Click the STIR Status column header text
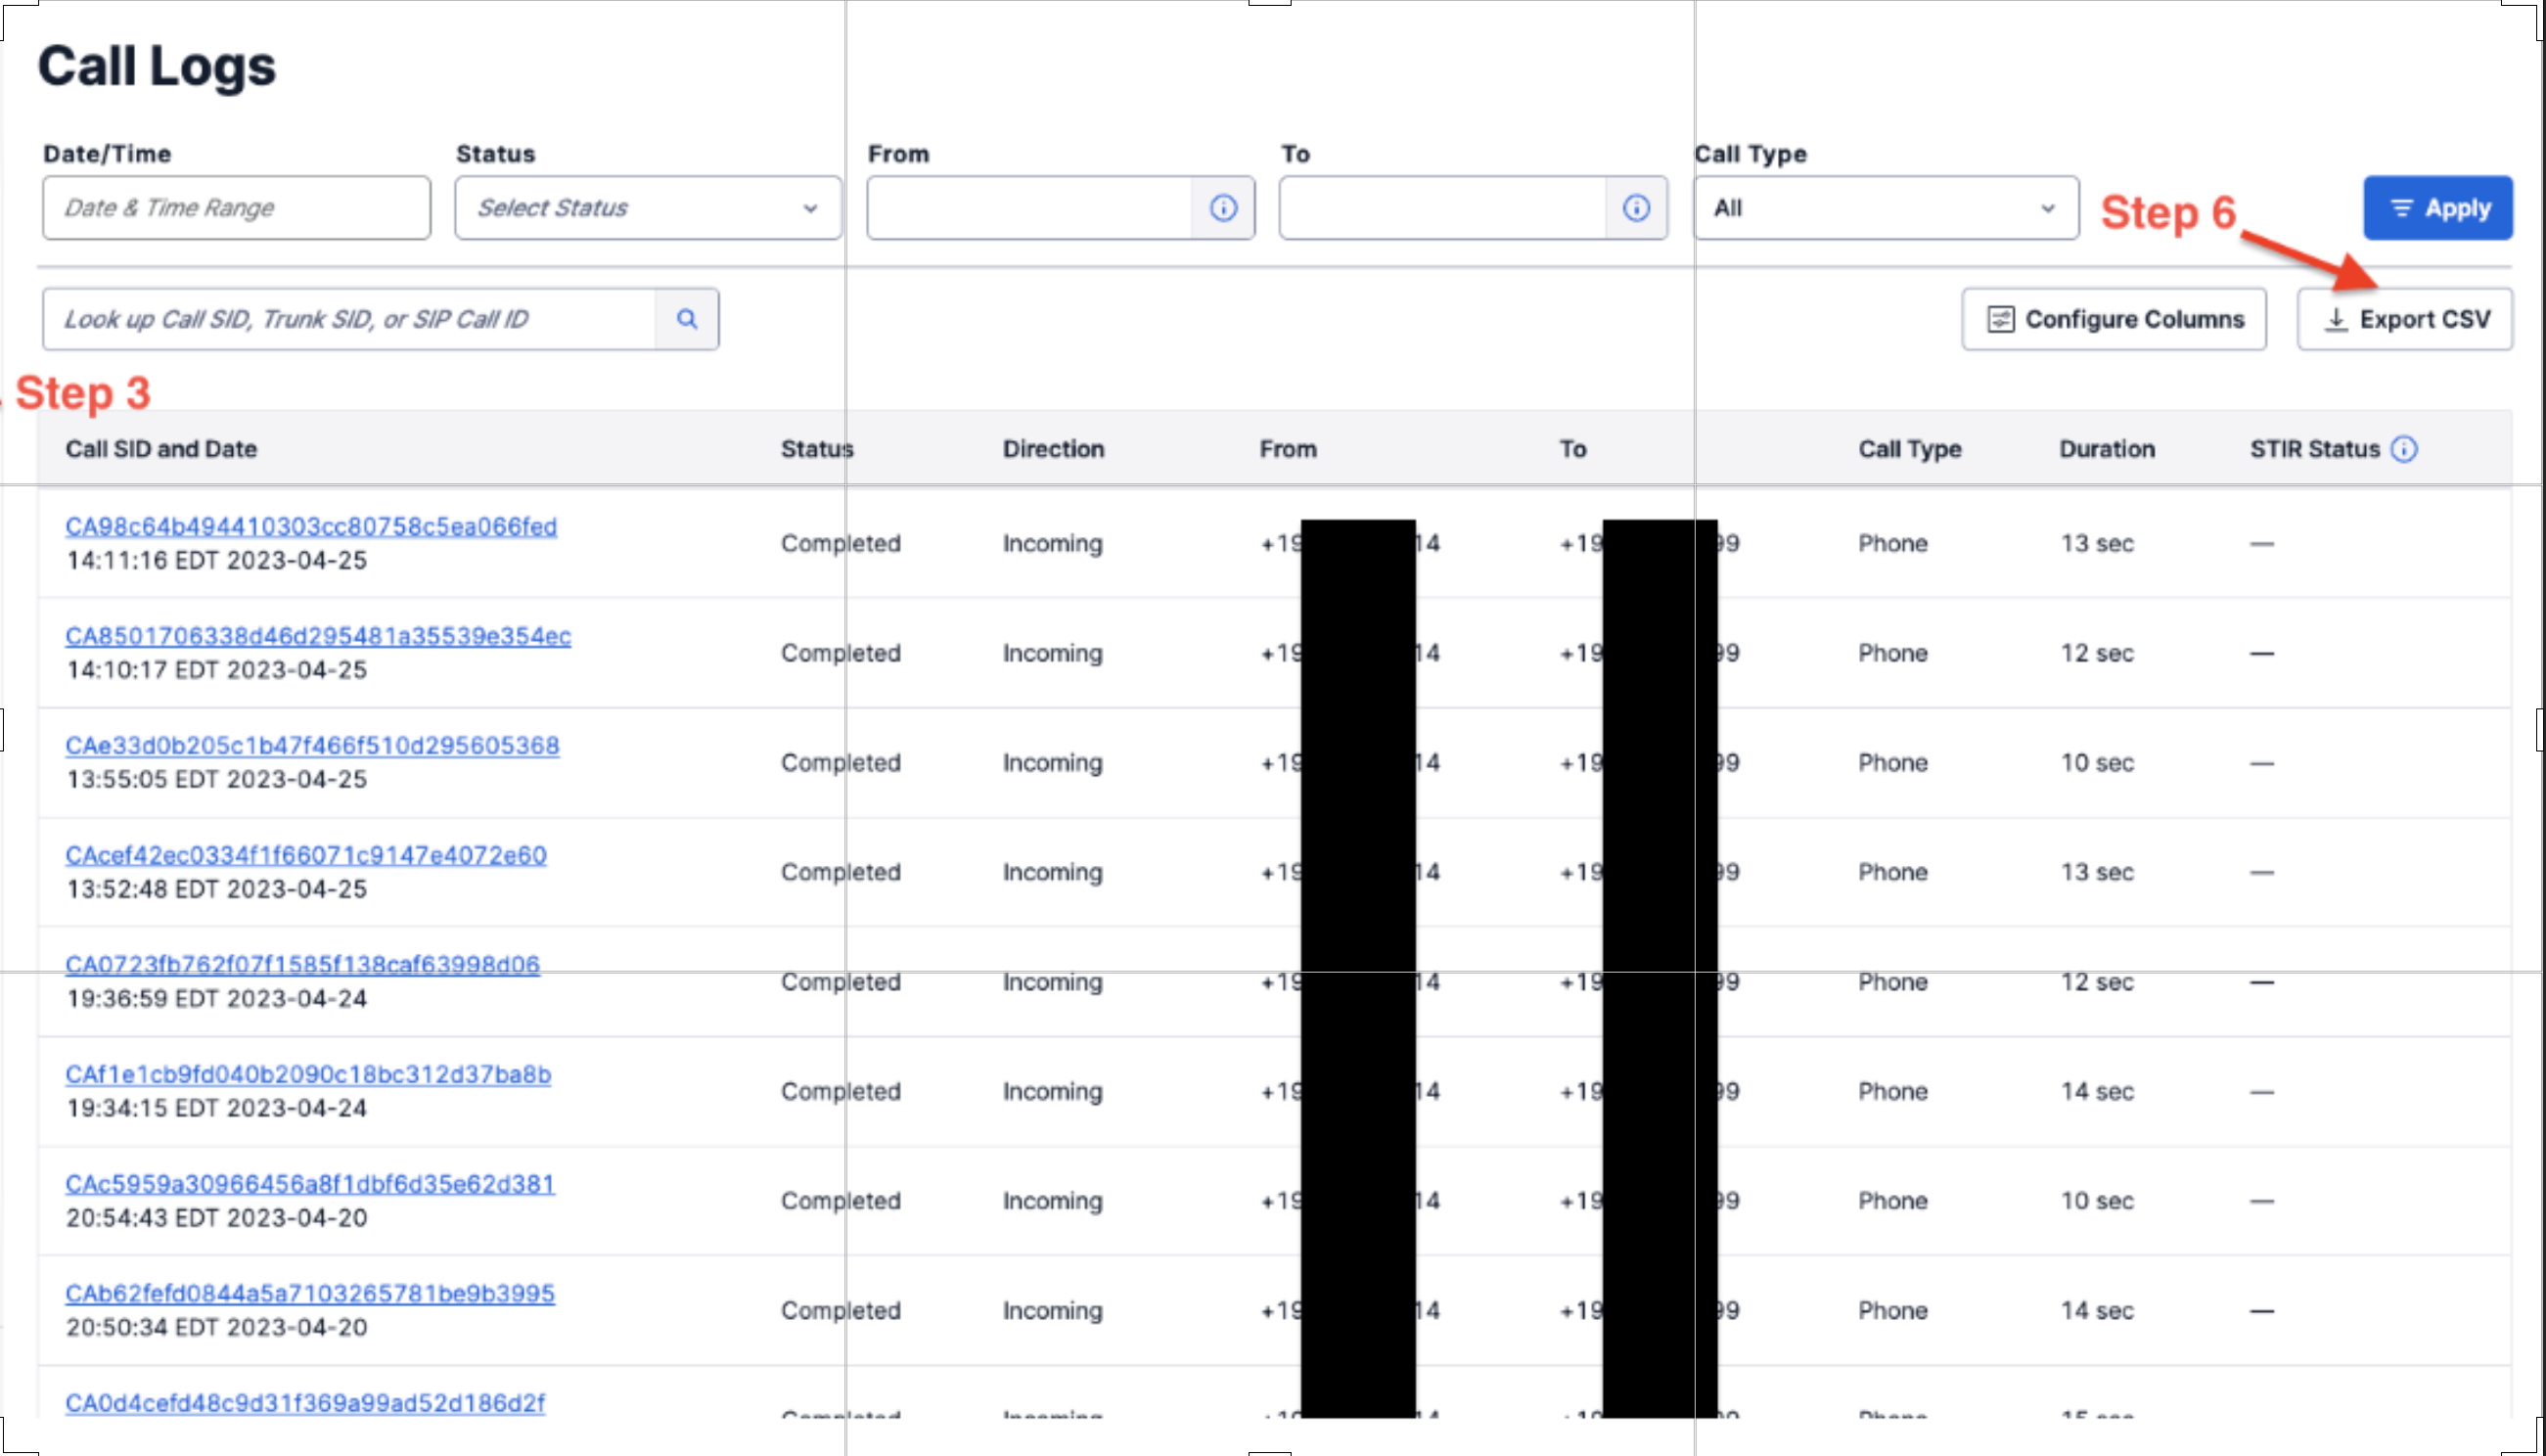Viewport: 2546px width, 1456px height. coord(2315,449)
